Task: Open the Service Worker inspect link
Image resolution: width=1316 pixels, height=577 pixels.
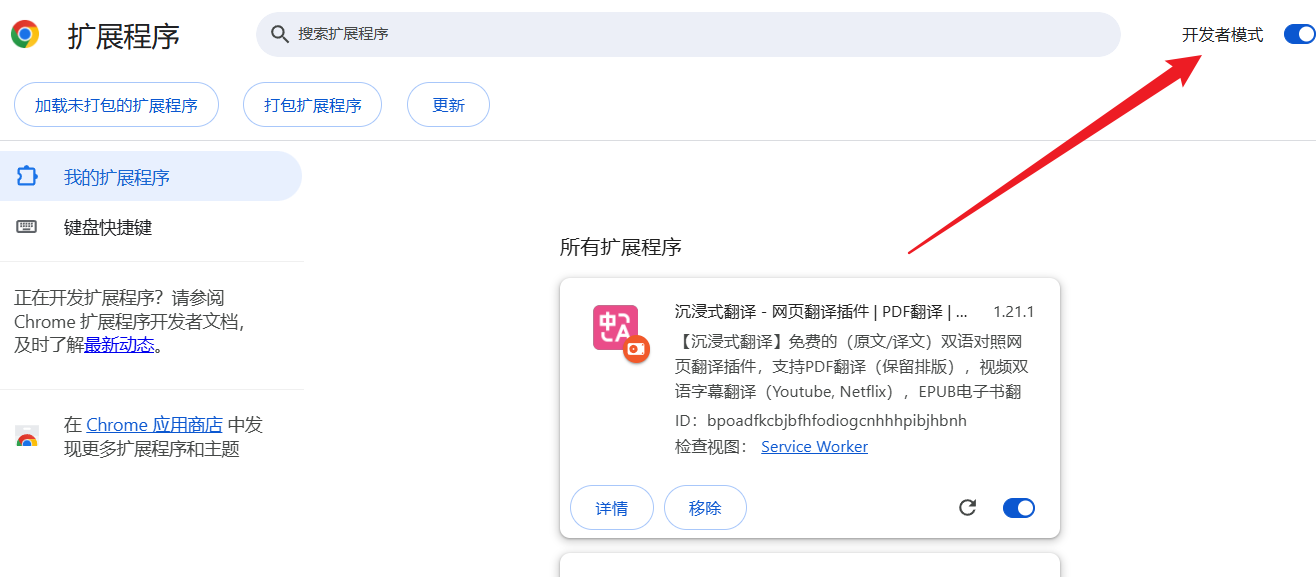Action: 814,447
